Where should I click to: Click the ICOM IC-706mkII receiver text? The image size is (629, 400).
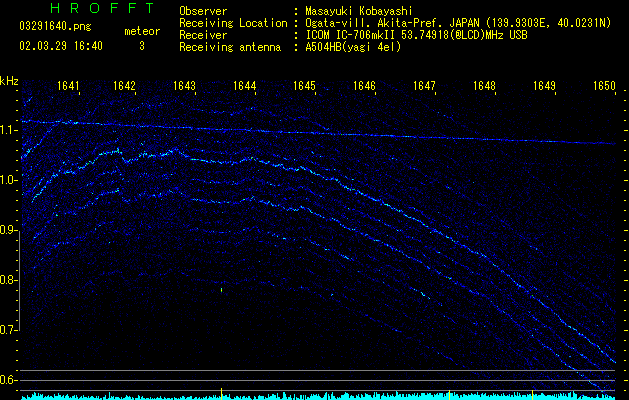pos(416,35)
